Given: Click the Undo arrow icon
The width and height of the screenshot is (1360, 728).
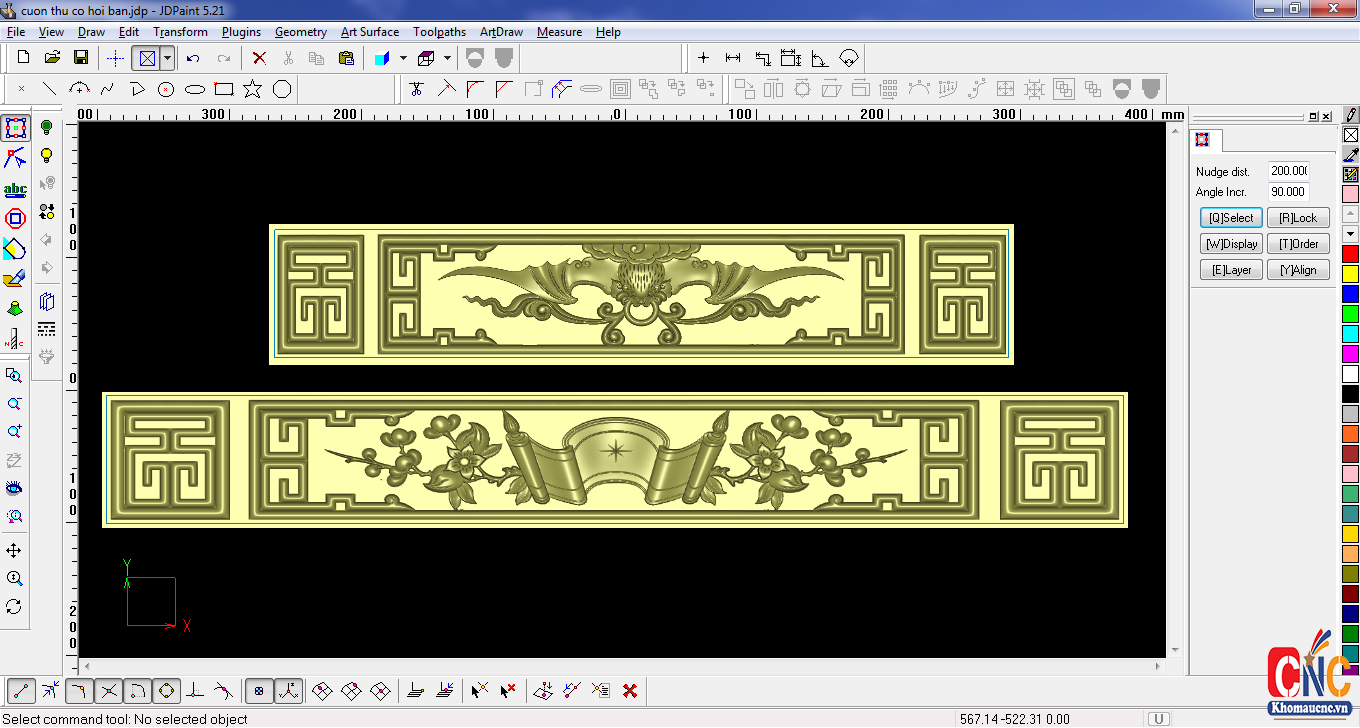Looking at the screenshot, I should pos(193,58).
